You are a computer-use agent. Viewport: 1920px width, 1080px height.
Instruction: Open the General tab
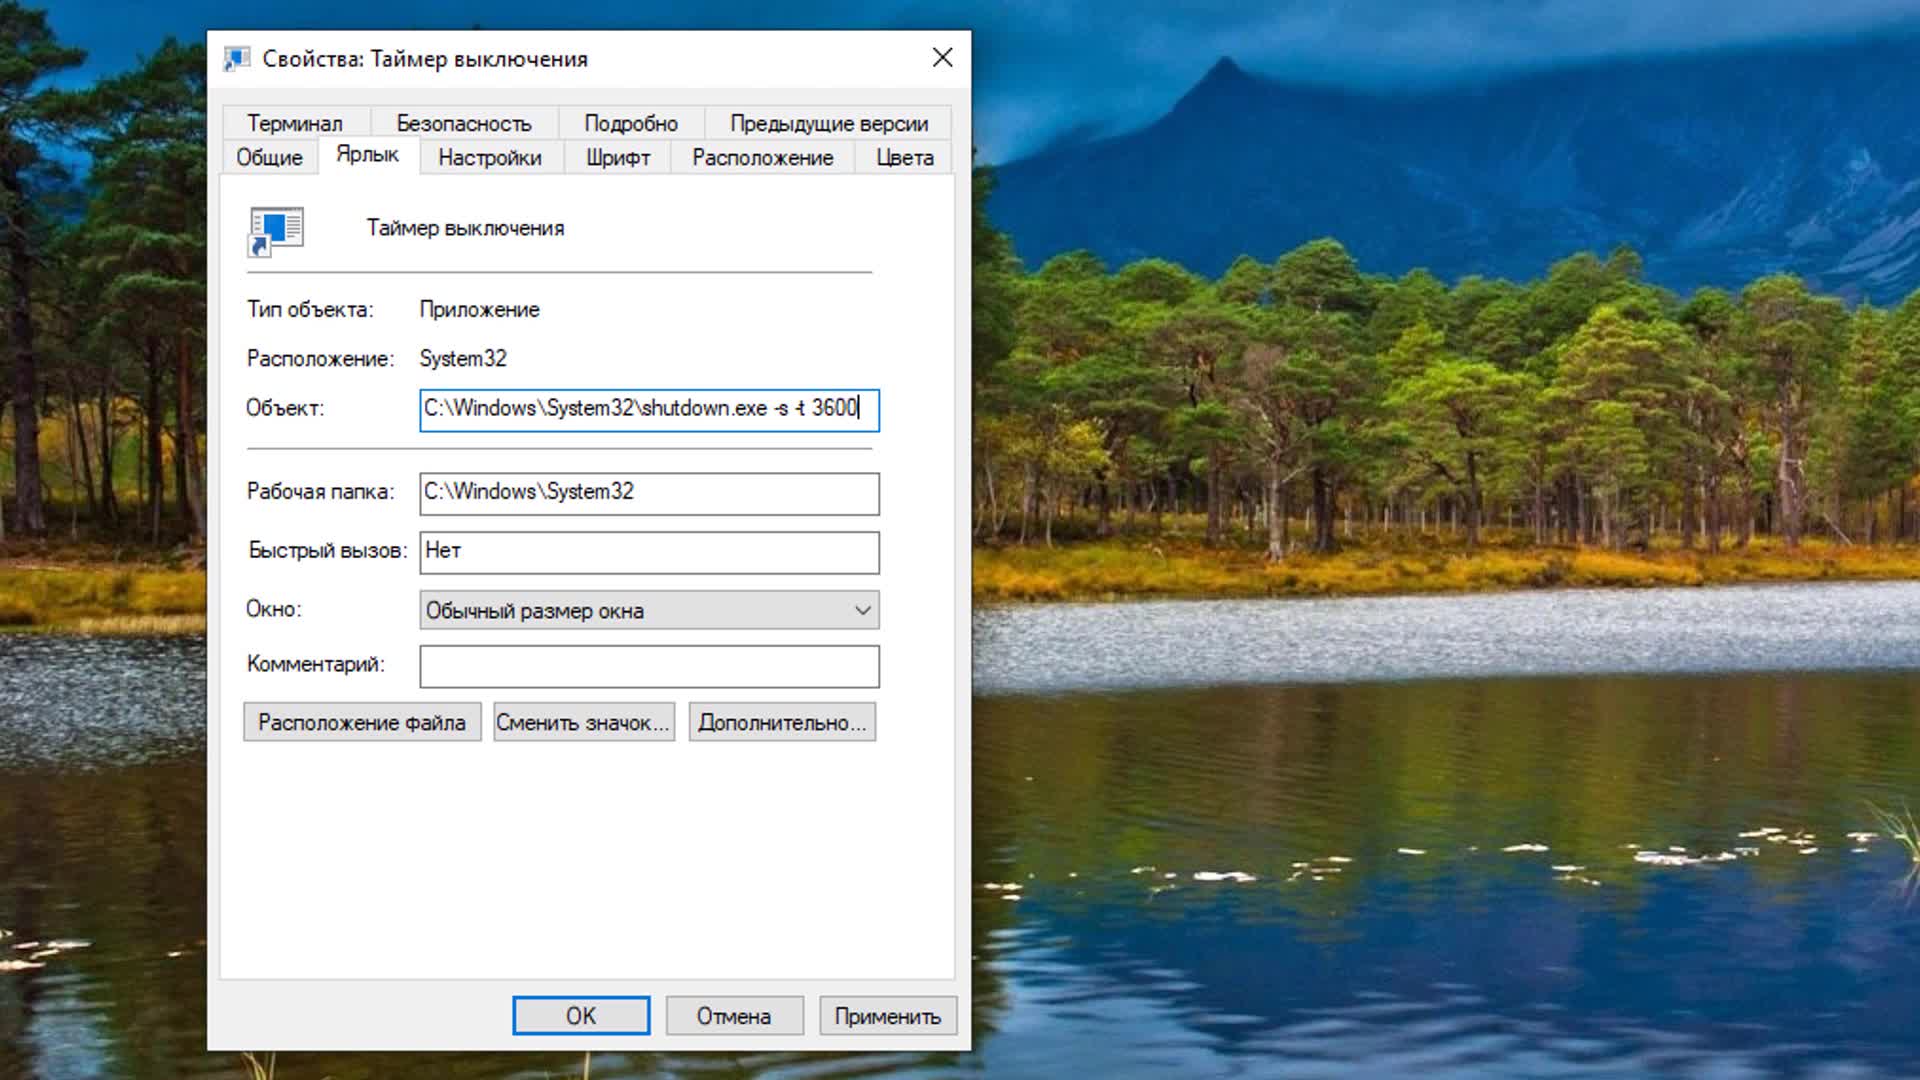pyautogui.click(x=268, y=157)
